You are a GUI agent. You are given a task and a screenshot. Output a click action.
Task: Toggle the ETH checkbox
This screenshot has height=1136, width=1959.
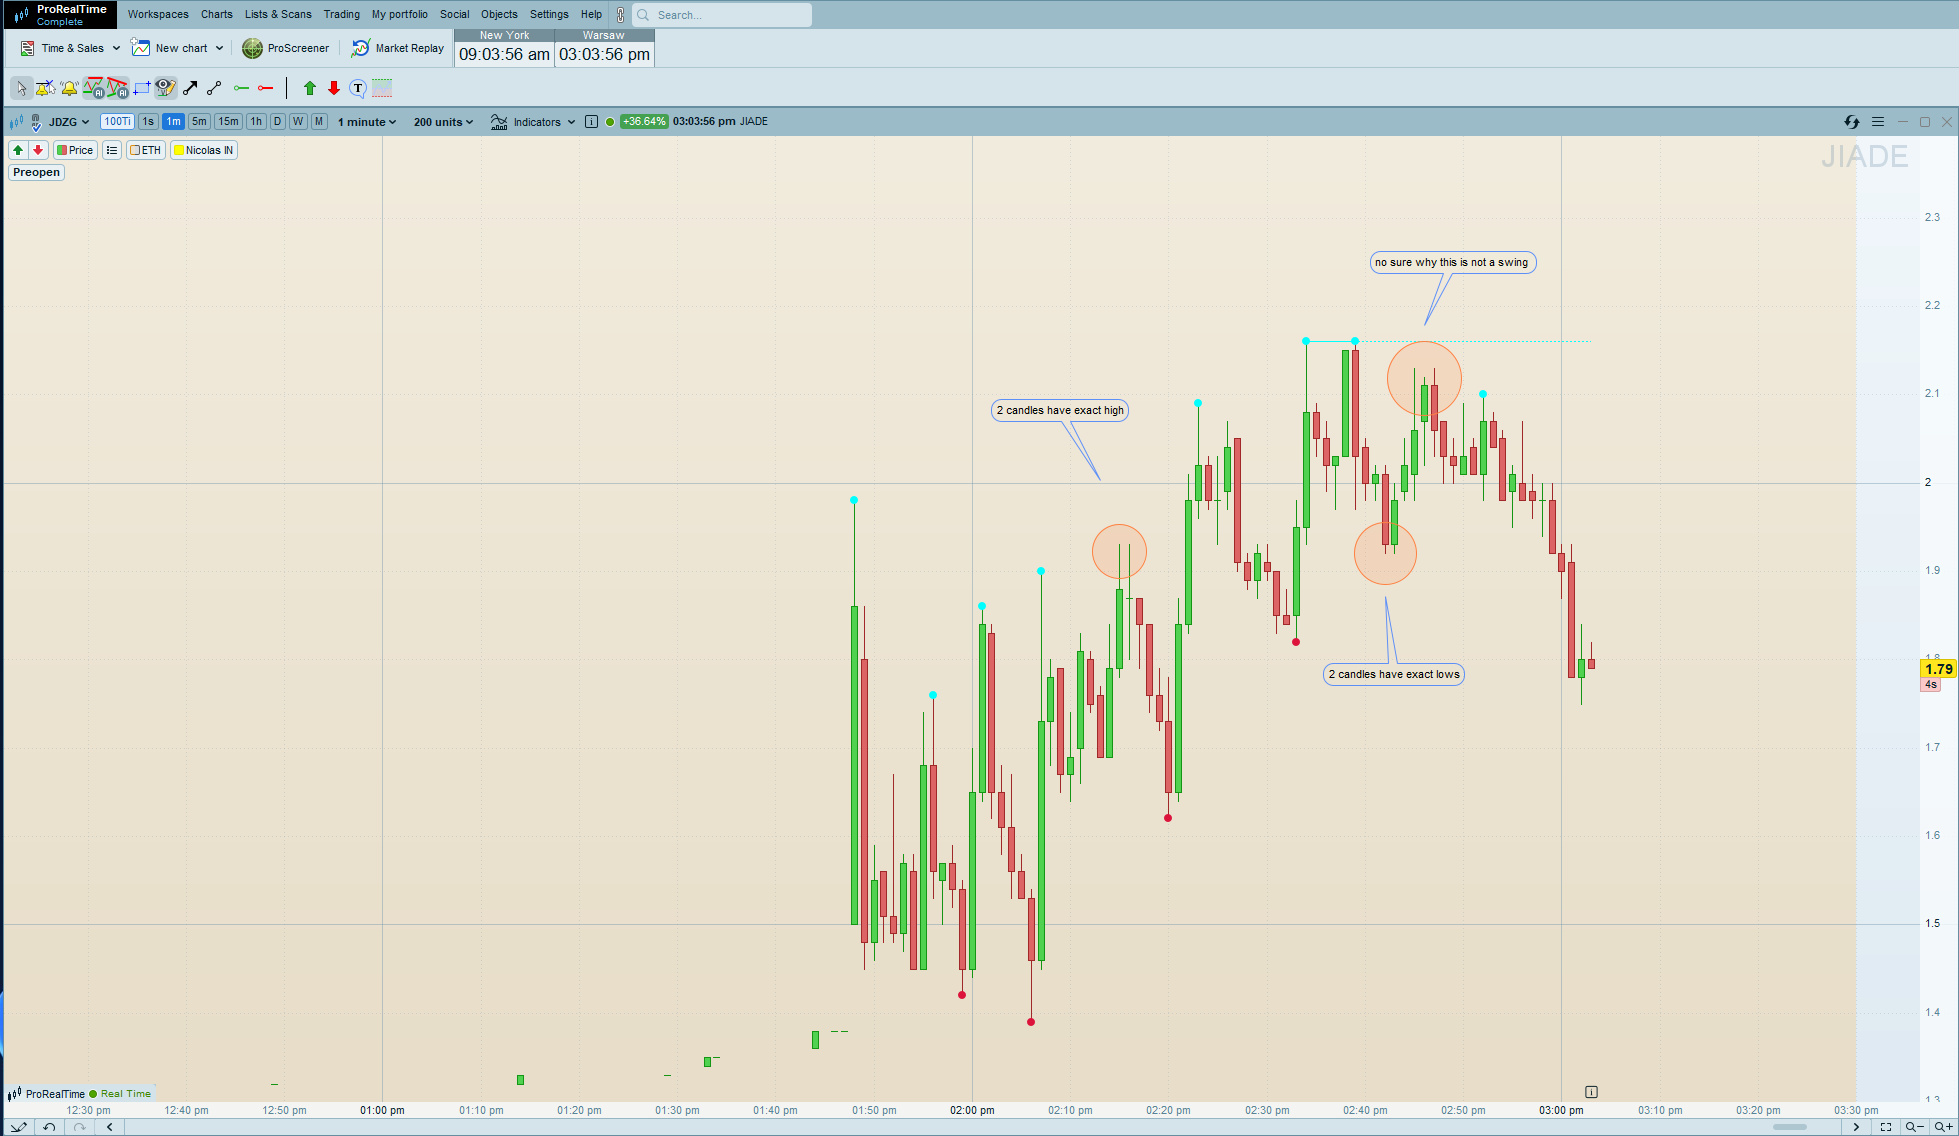135,150
